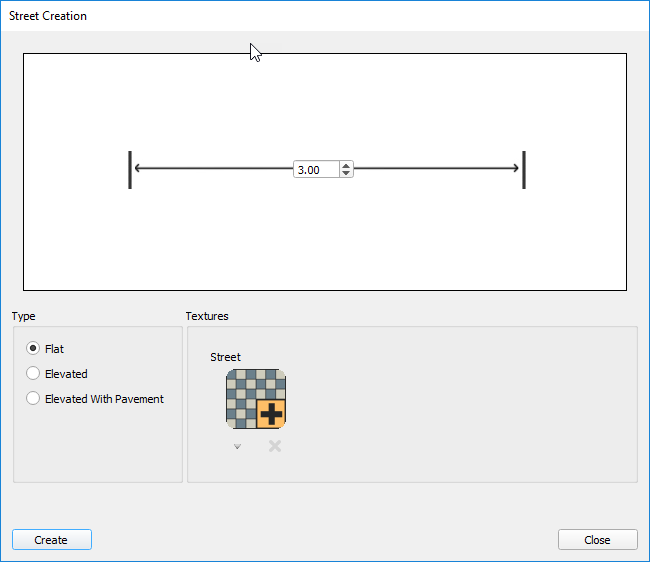Decrease street width with the down arrow
The height and width of the screenshot is (562, 650).
click(x=346, y=174)
